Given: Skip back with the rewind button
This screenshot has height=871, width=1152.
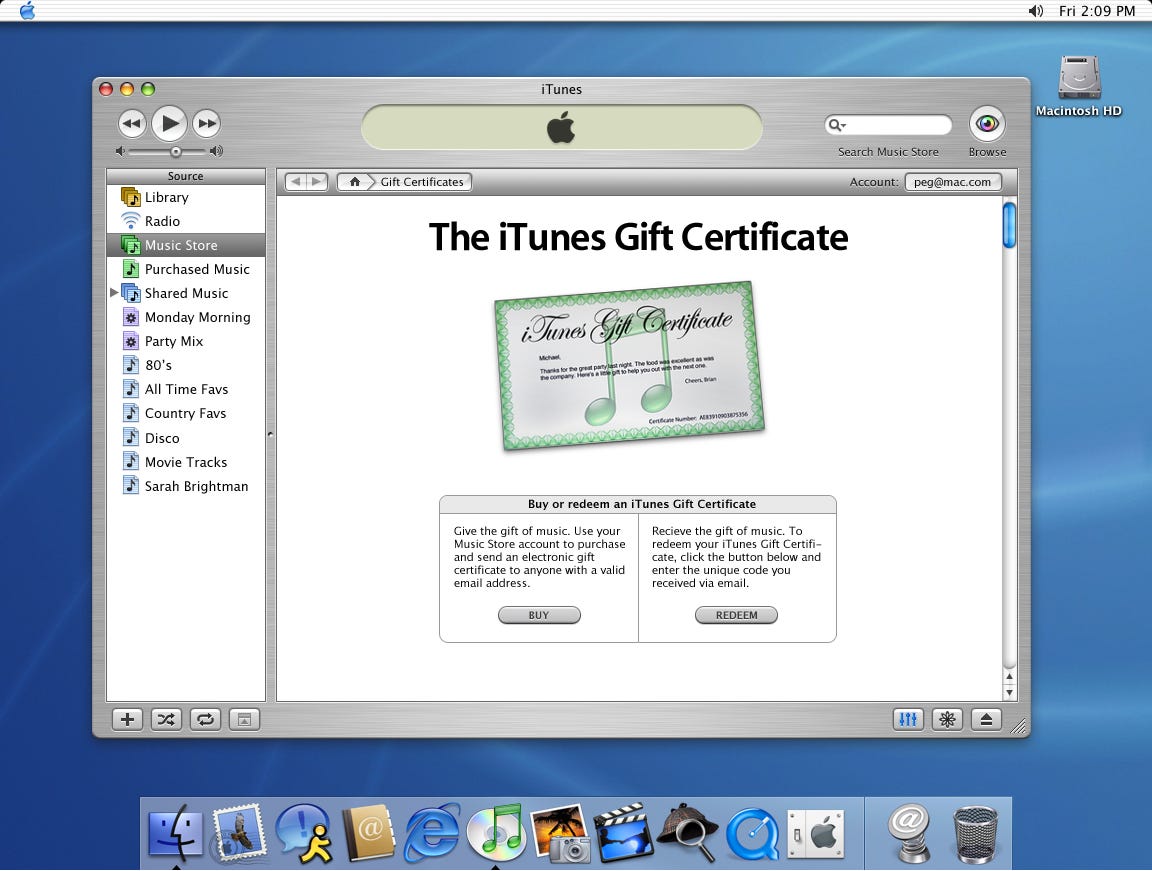Looking at the screenshot, I should [x=132, y=123].
